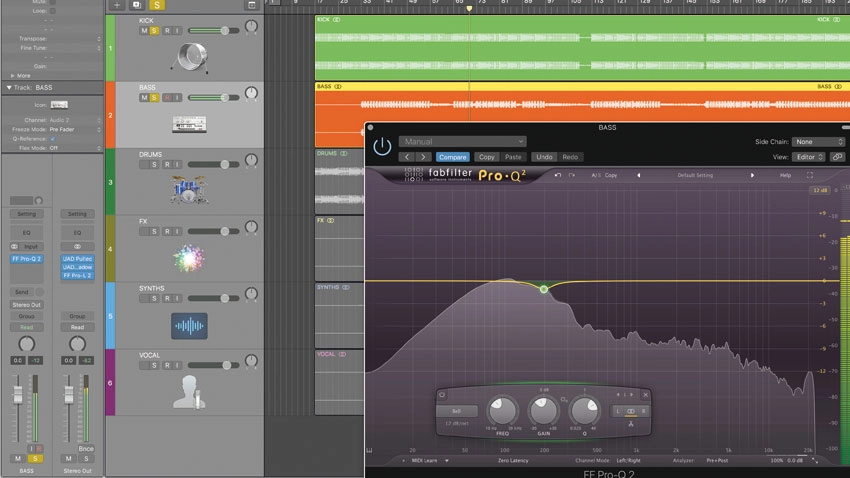Click the KICK track pan knob
This screenshot has width=850, height=478.
(x=251, y=27)
